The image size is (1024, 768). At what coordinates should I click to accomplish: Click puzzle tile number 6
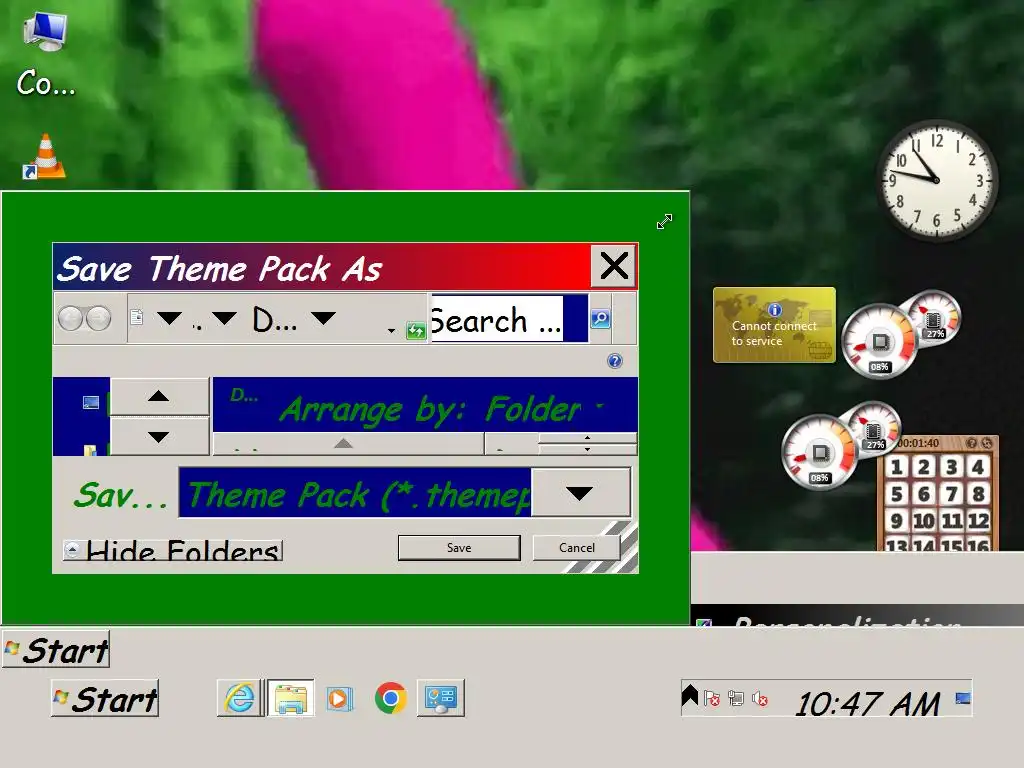tap(923, 494)
